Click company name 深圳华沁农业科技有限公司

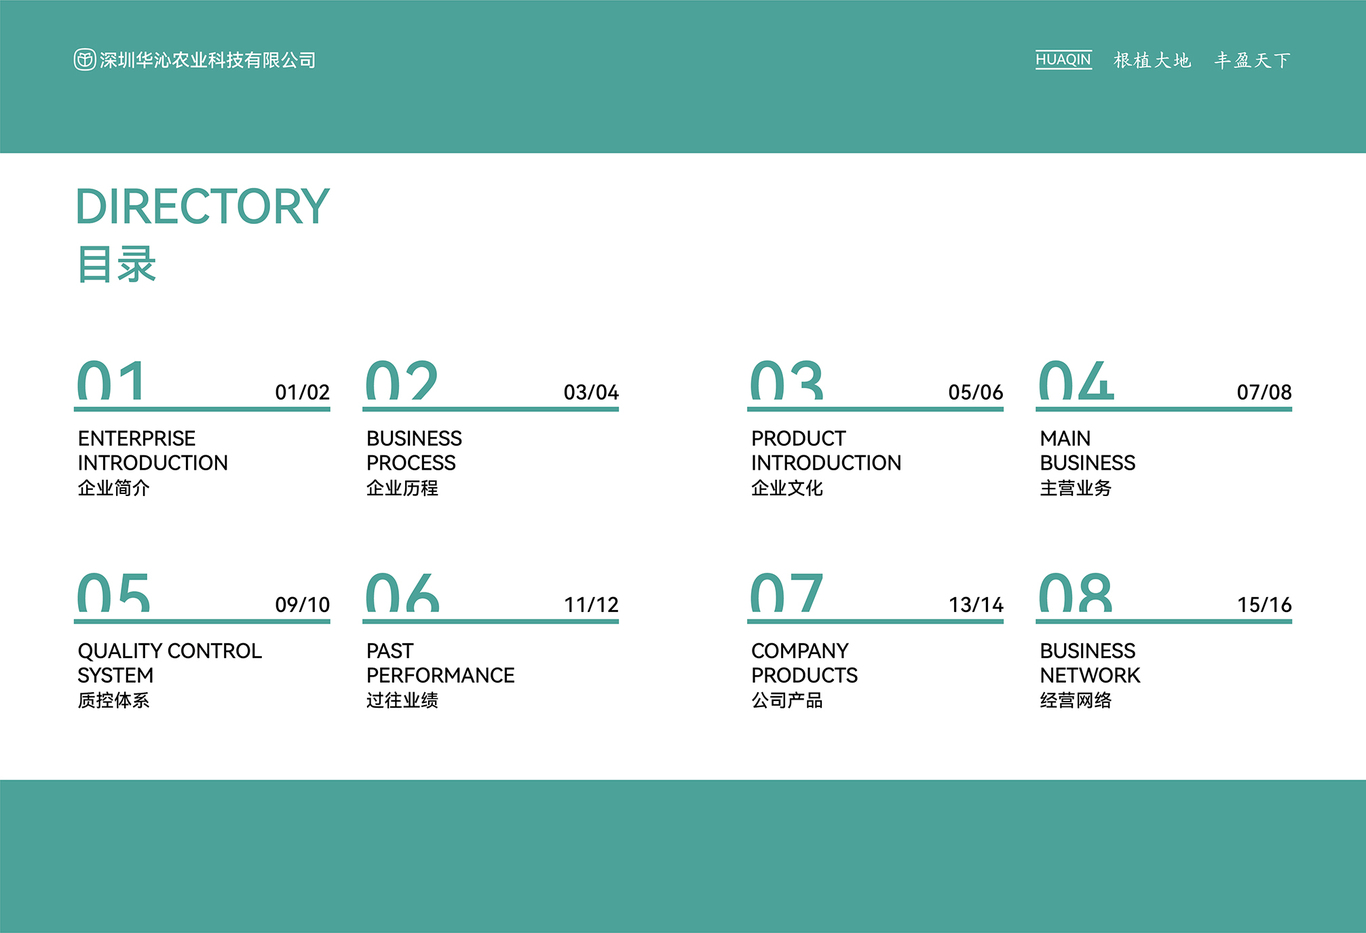pyautogui.click(x=208, y=60)
